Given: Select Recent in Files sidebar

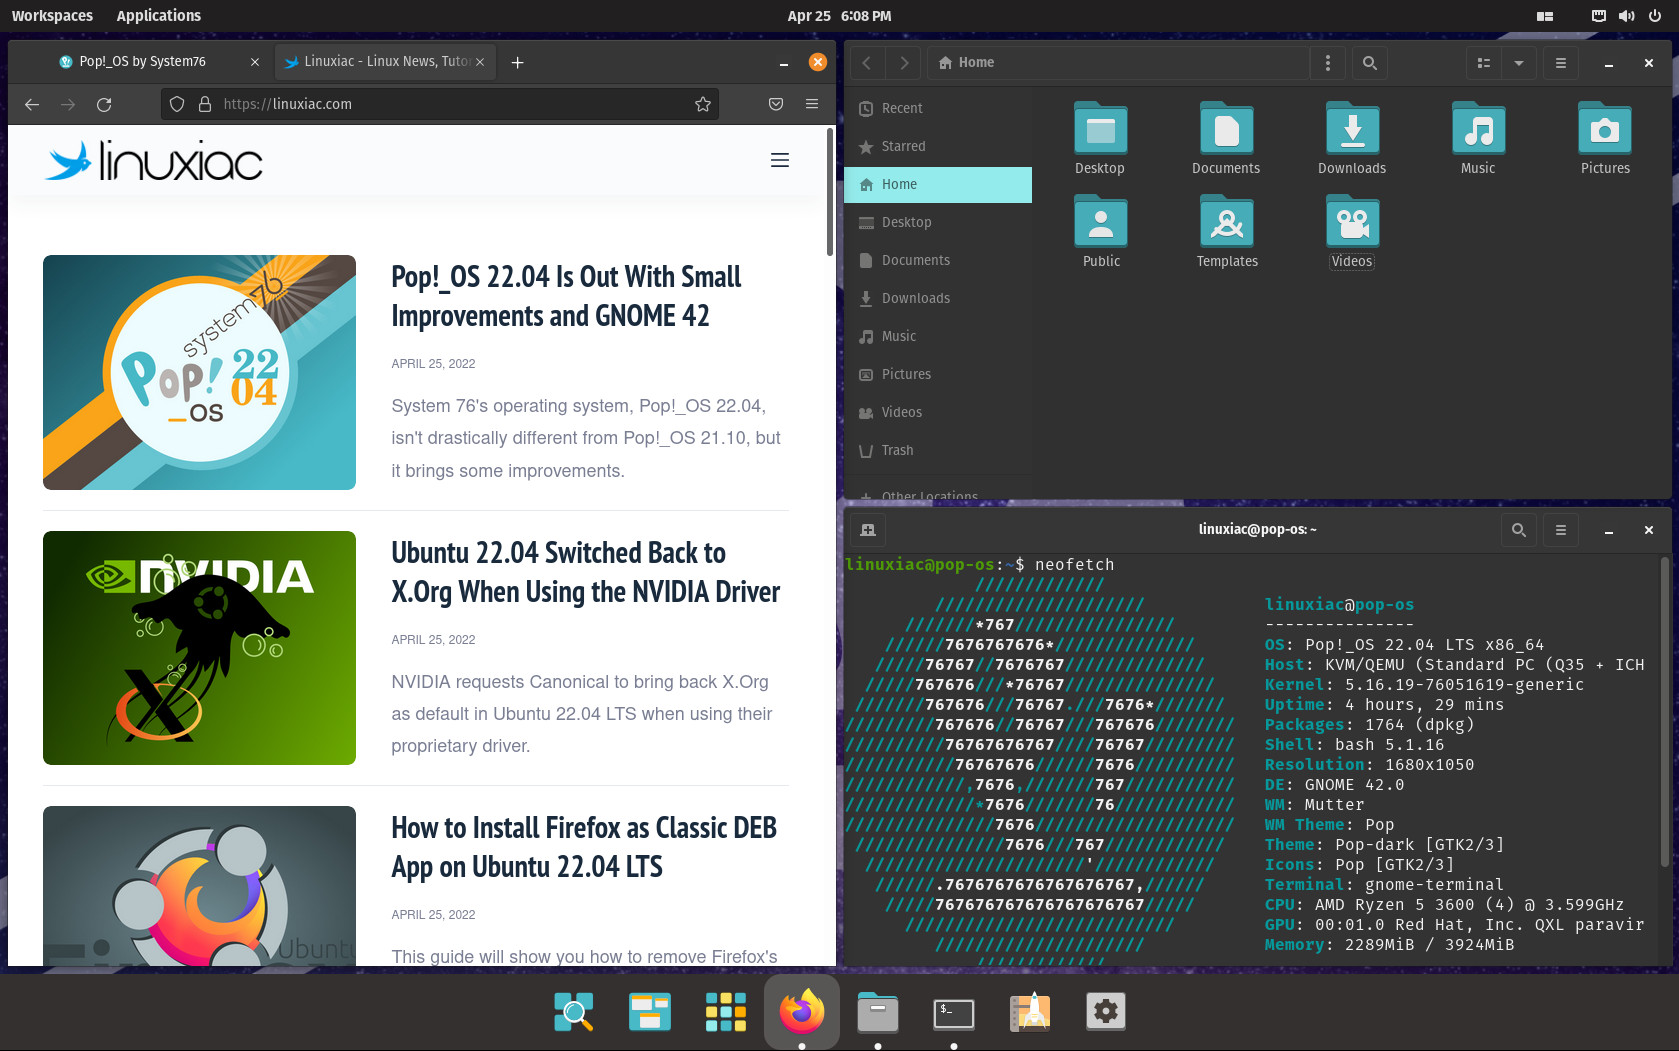Looking at the screenshot, I should [x=938, y=108].
